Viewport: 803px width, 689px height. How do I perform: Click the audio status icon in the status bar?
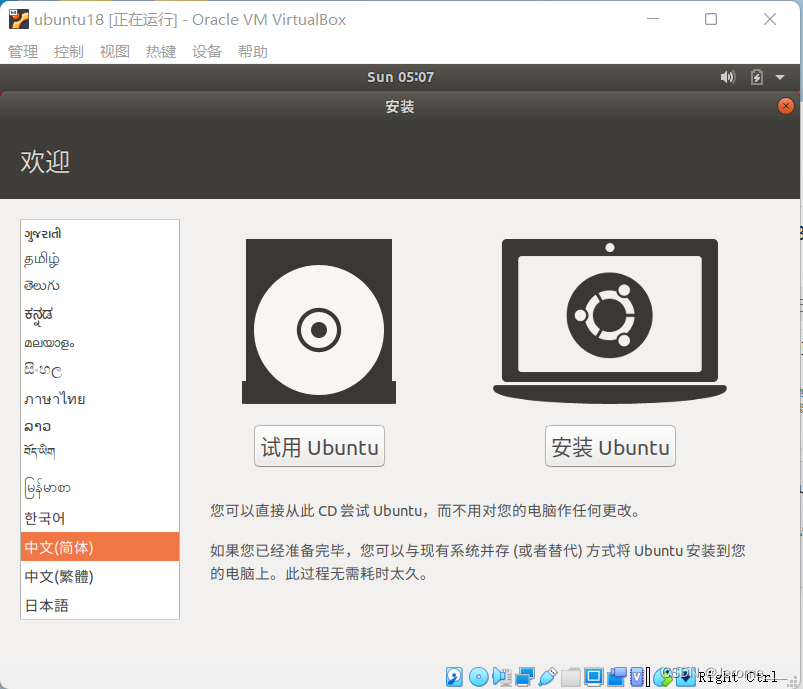[x=502, y=676]
